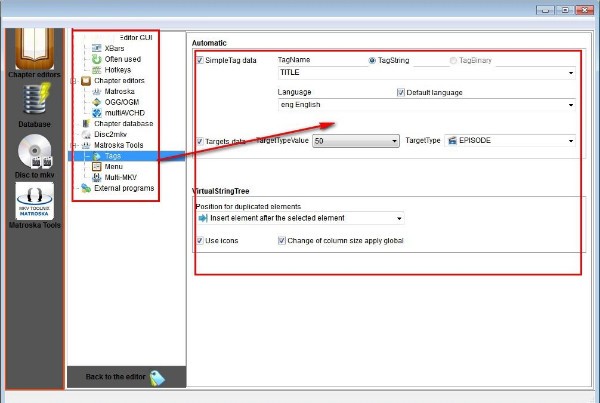The width and height of the screenshot is (600, 403).
Task: Select multiAVCHD tree entry
Action: (125, 113)
